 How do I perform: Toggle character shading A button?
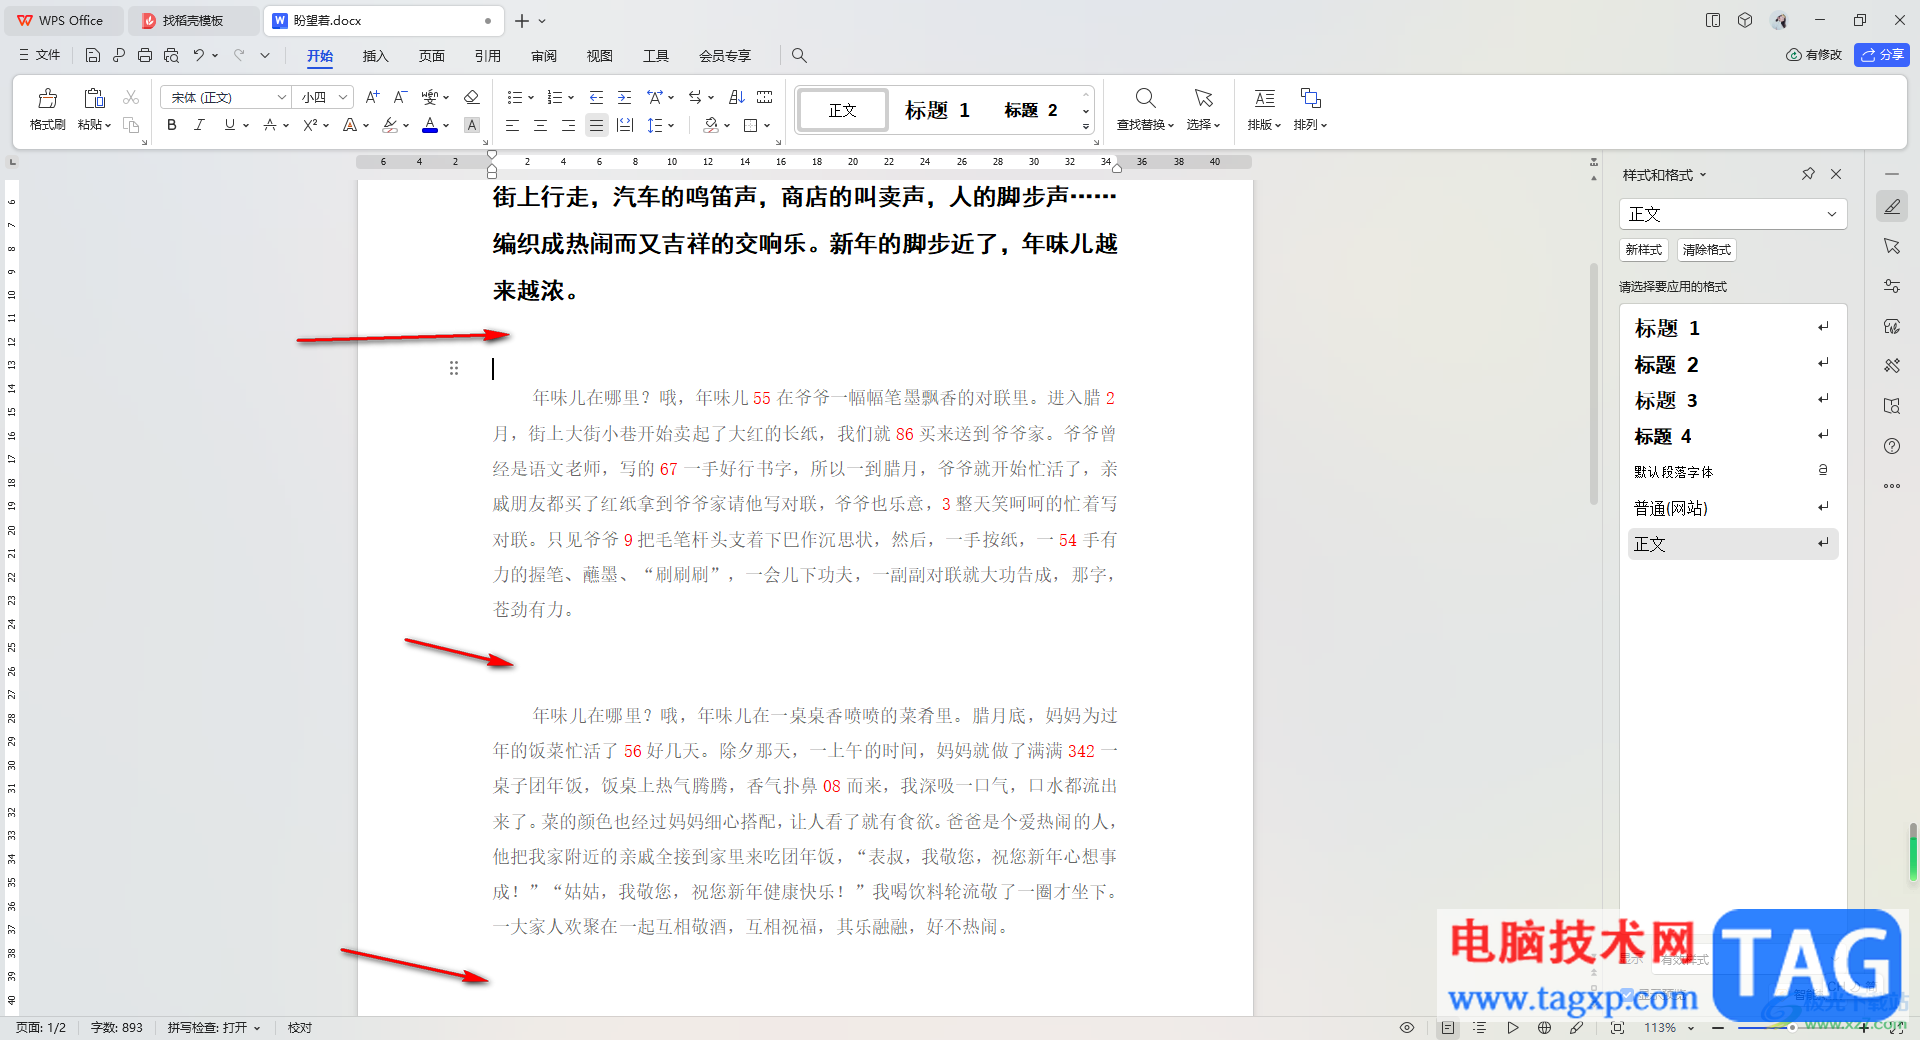[472, 125]
